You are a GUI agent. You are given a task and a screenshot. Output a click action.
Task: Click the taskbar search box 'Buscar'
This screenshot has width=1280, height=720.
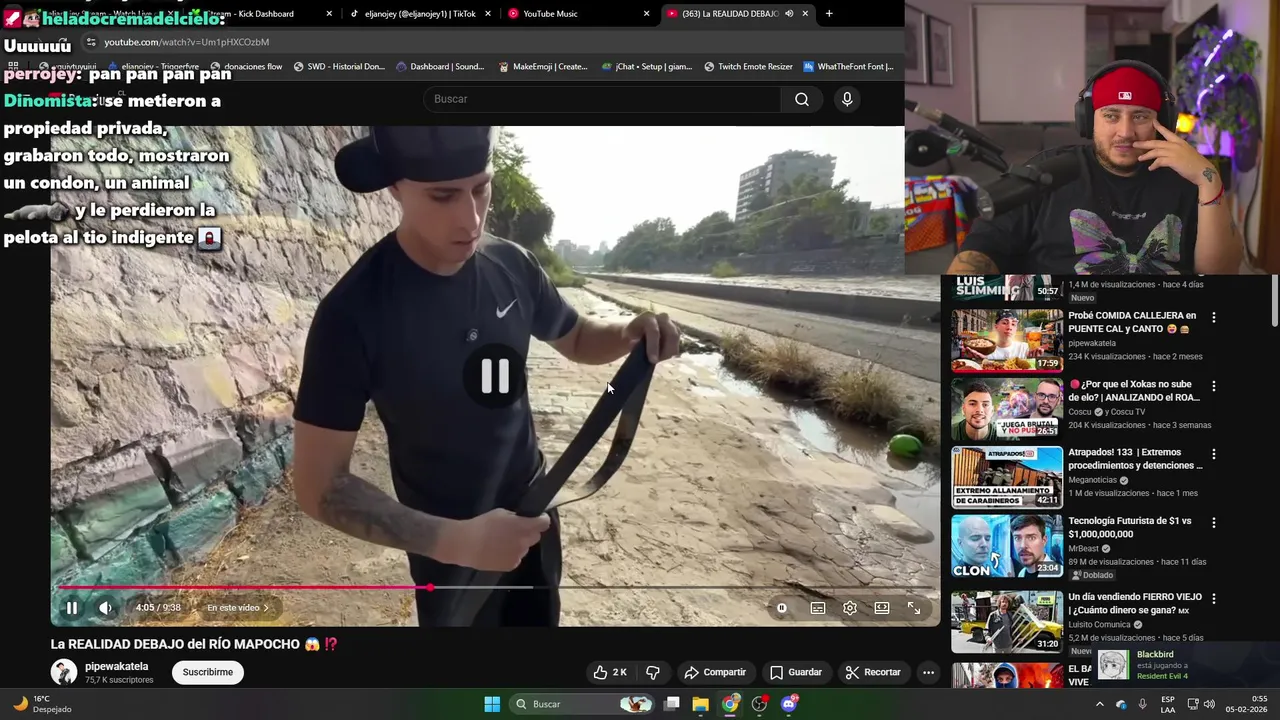pyautogui.click(x=584, y=704)
